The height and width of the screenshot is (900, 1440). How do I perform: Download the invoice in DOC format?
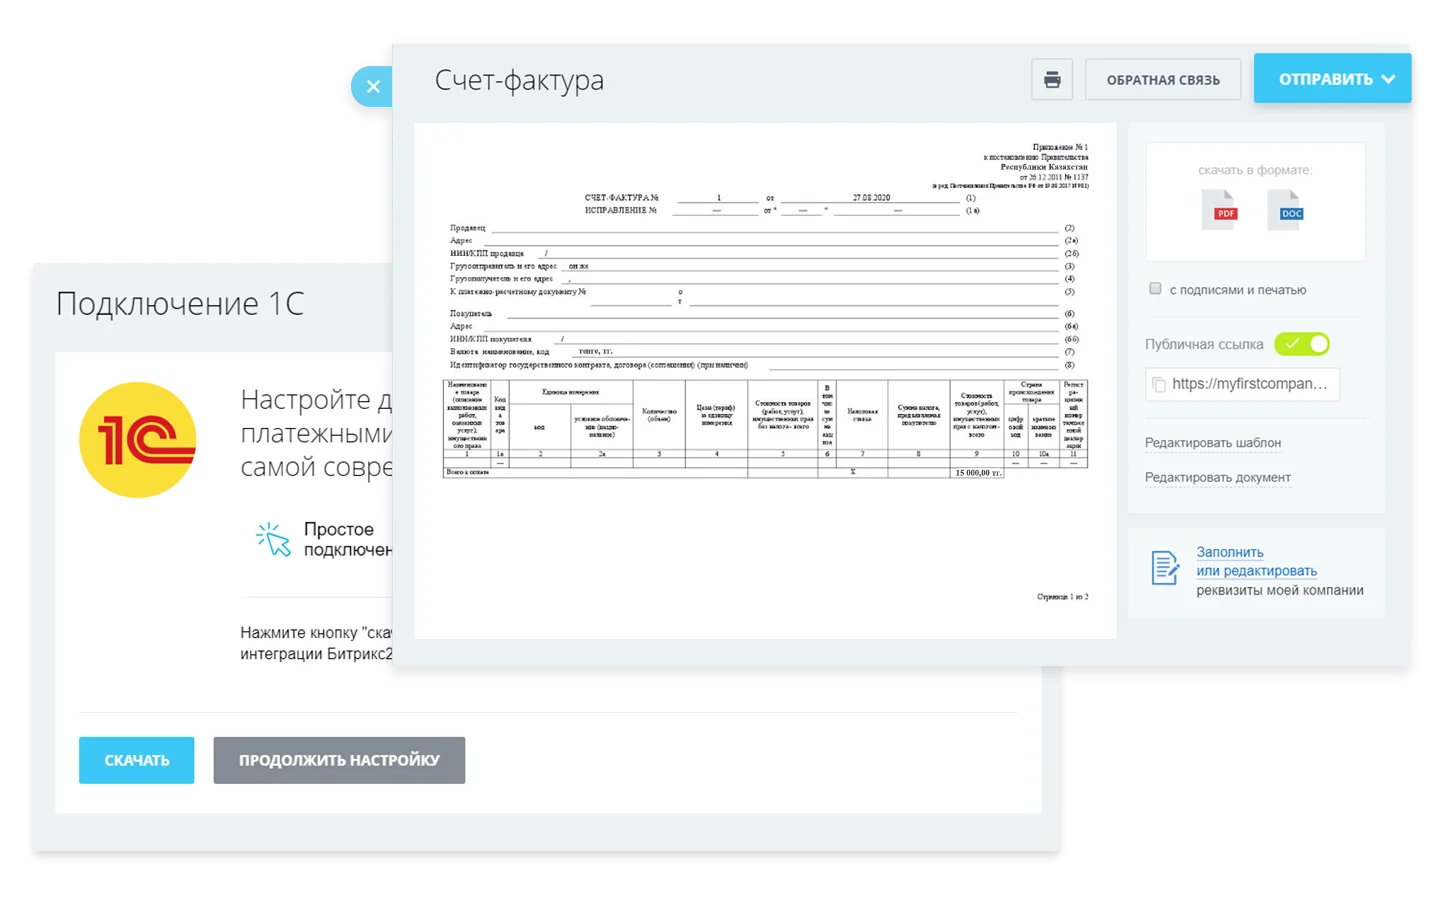click(1286, 211)
